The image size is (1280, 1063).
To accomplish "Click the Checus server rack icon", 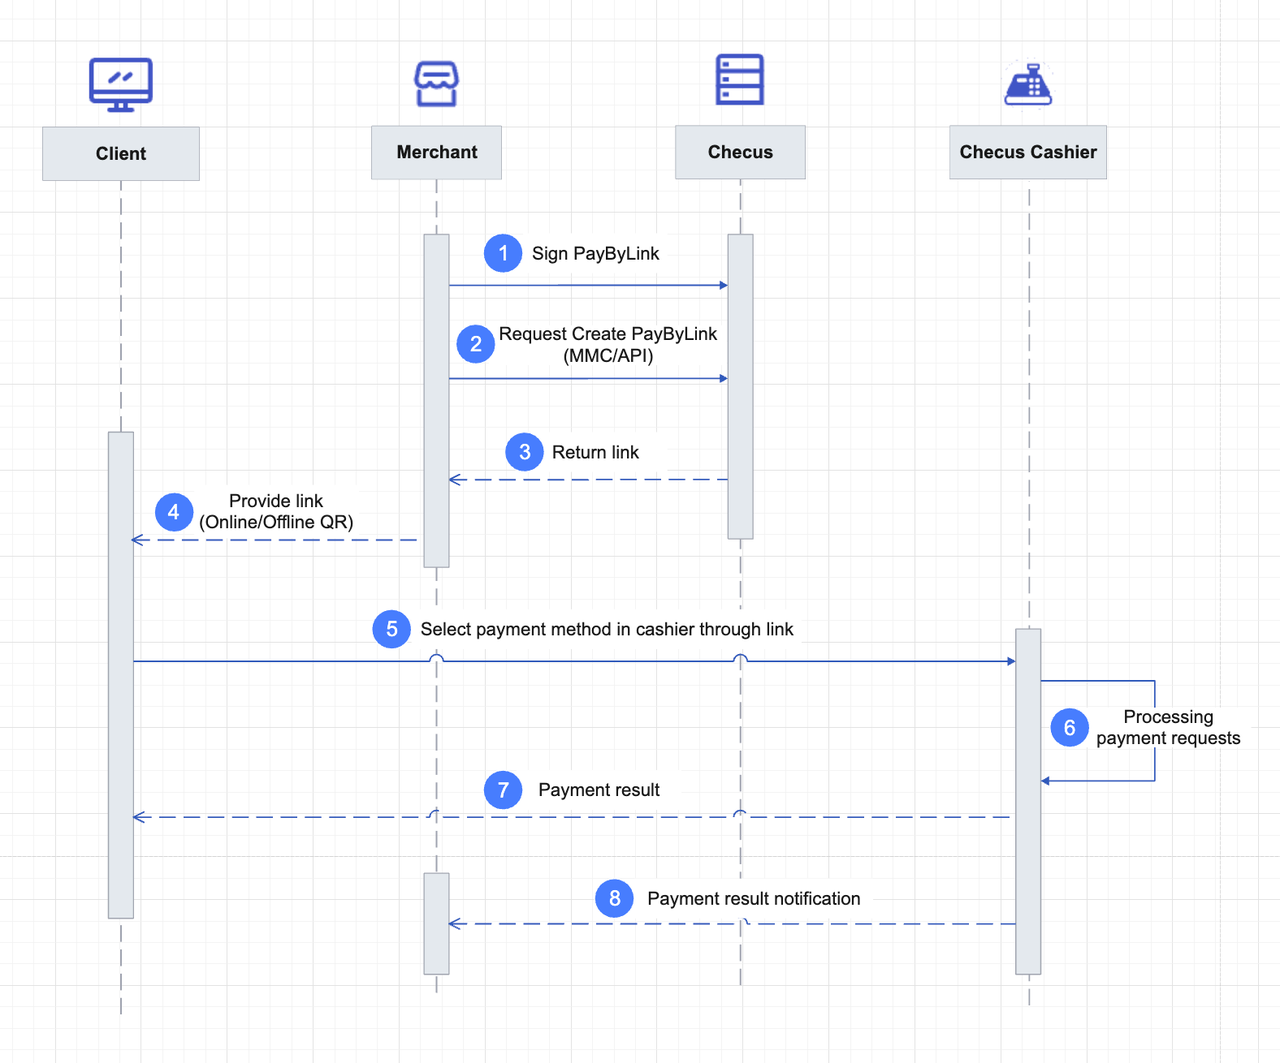I will (740, 80).
